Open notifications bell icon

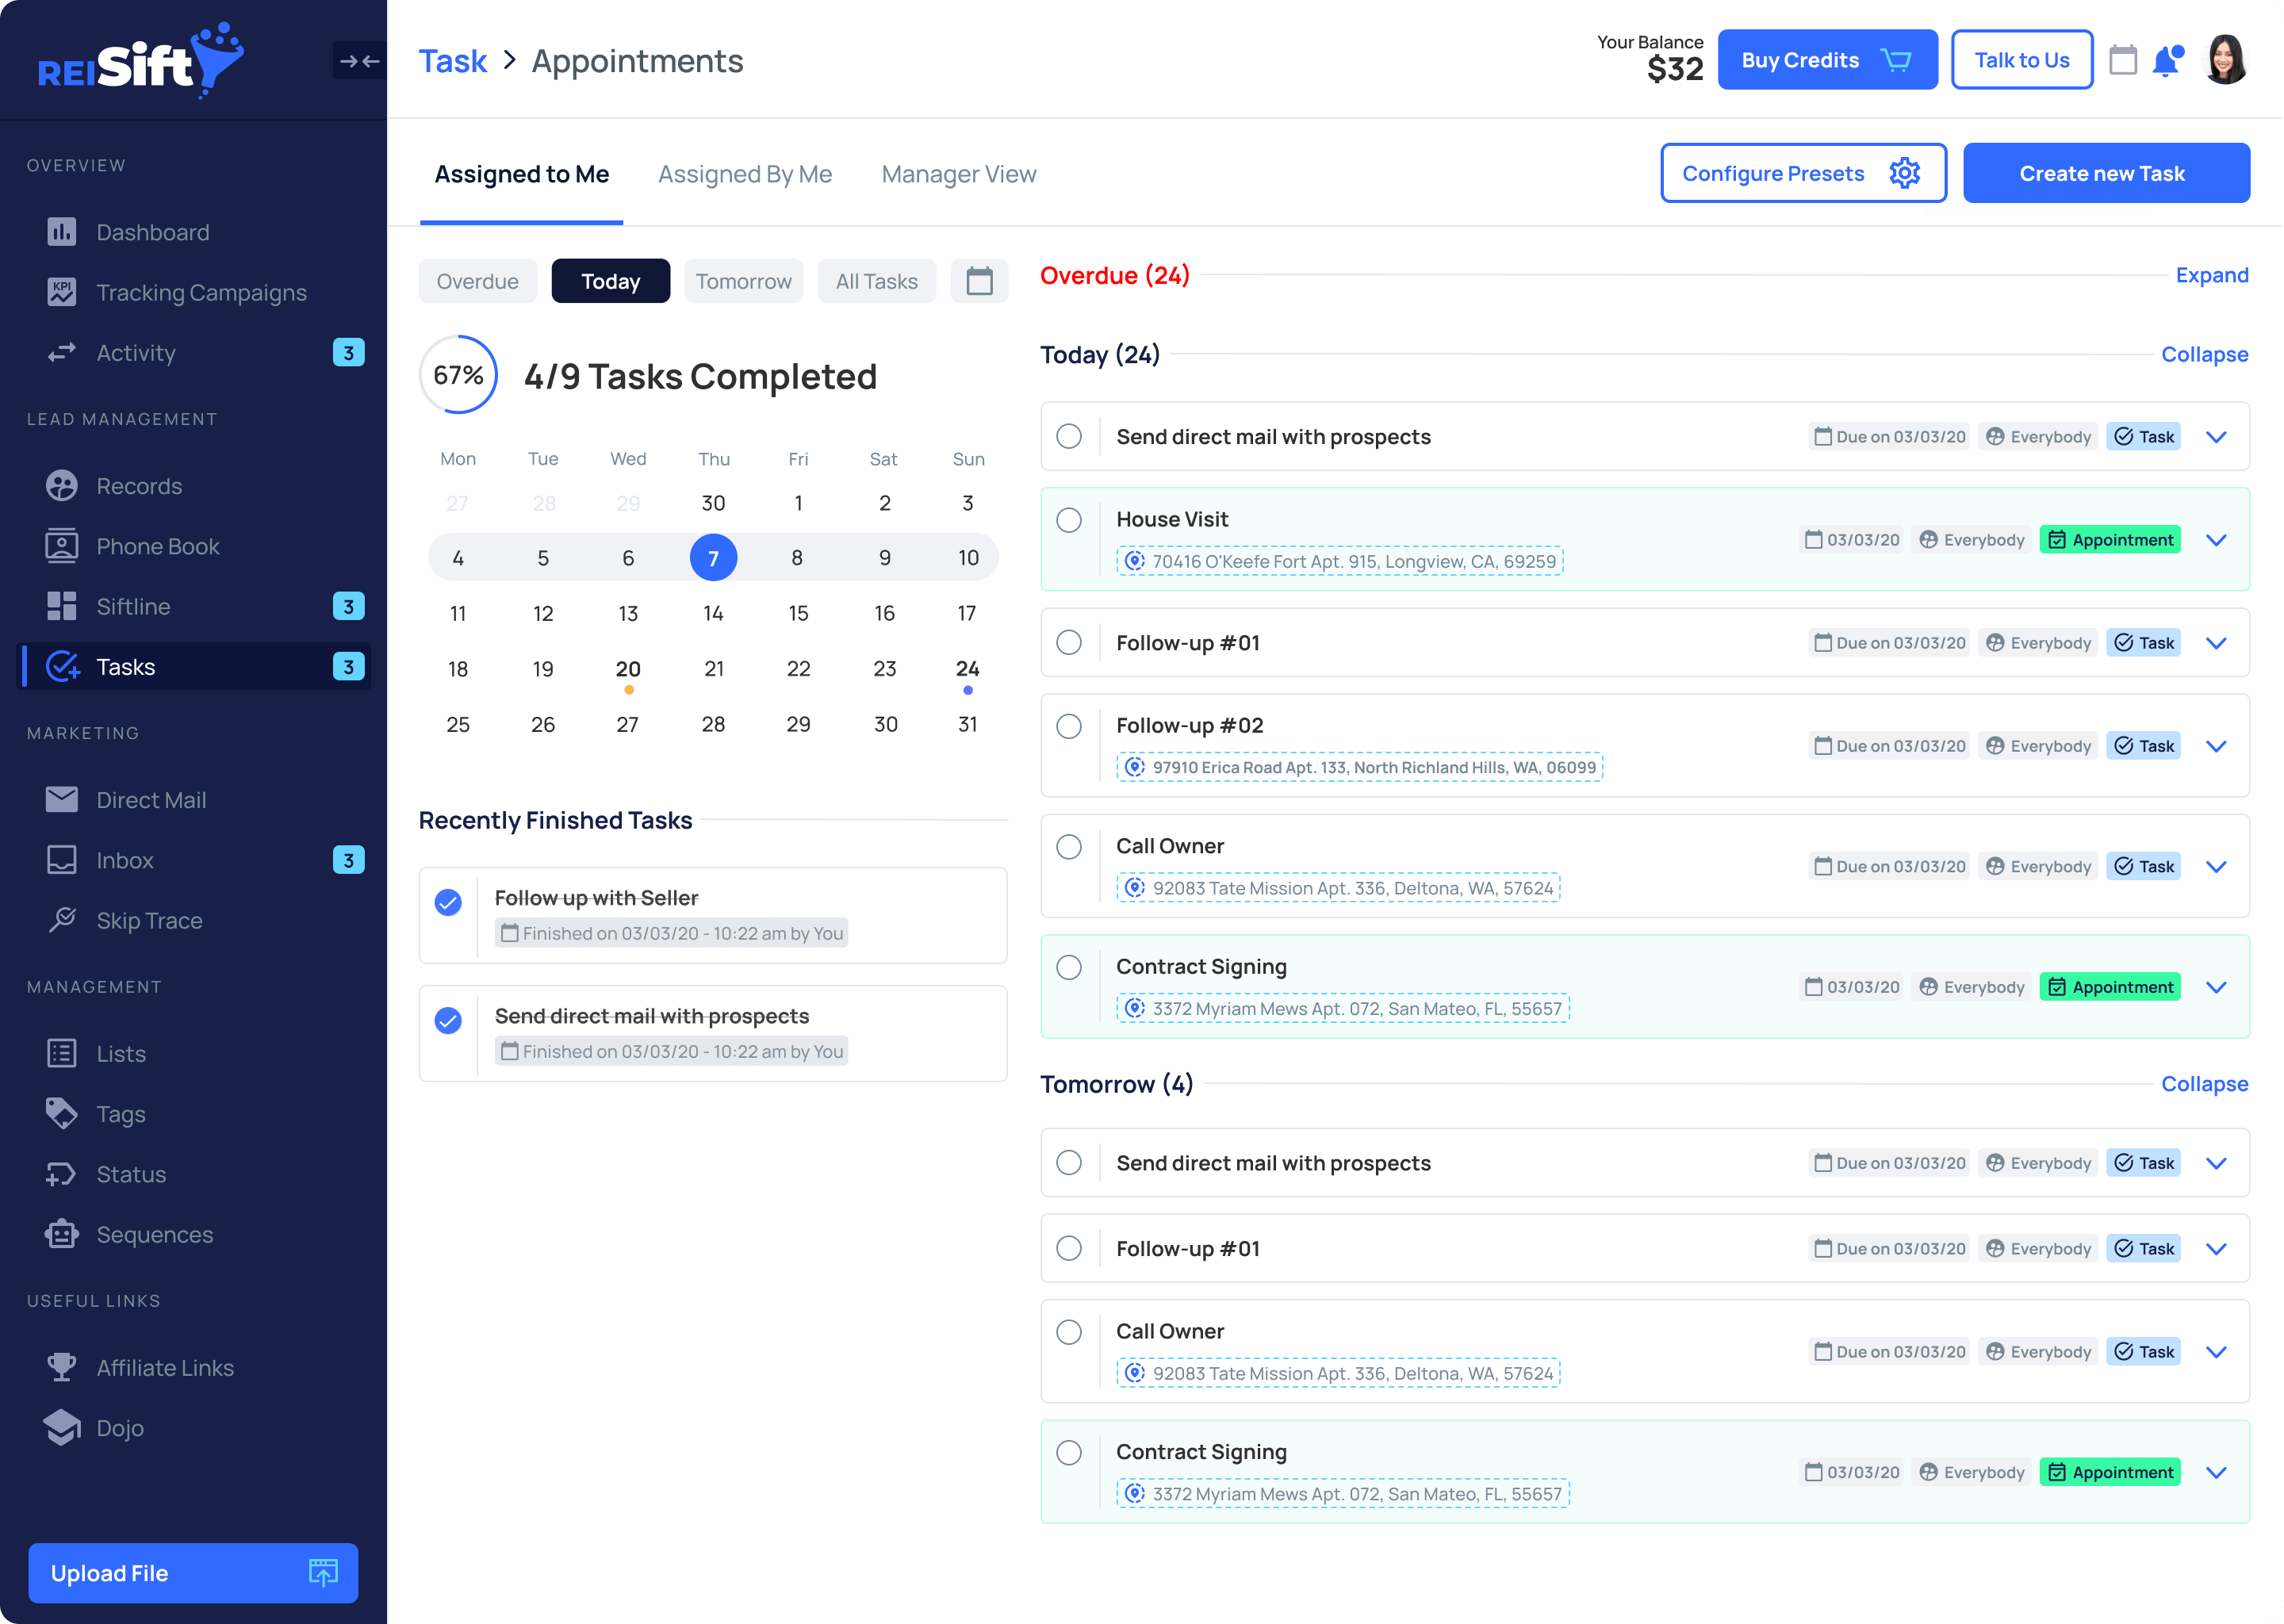tap(2165, 61)
